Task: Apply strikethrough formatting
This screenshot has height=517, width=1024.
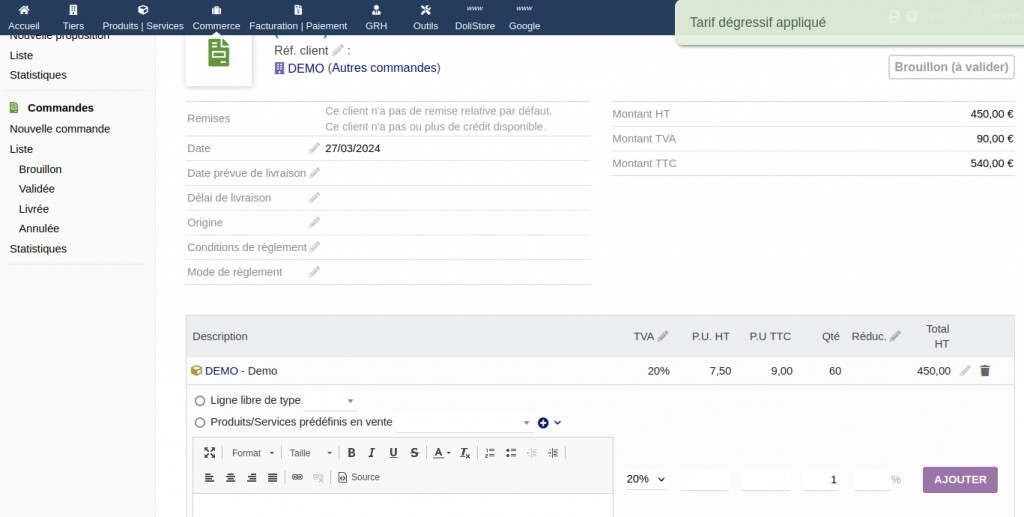Action: click(414, 453)
